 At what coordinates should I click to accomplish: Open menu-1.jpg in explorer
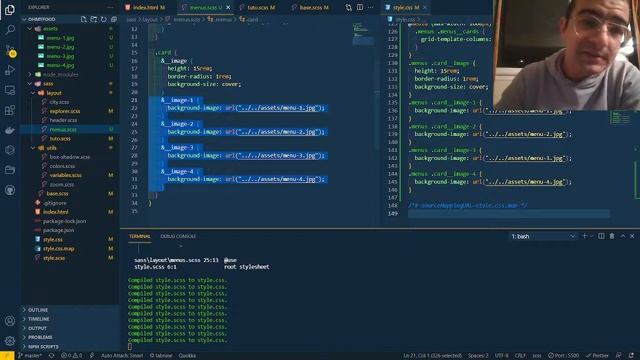coord(60,38)
